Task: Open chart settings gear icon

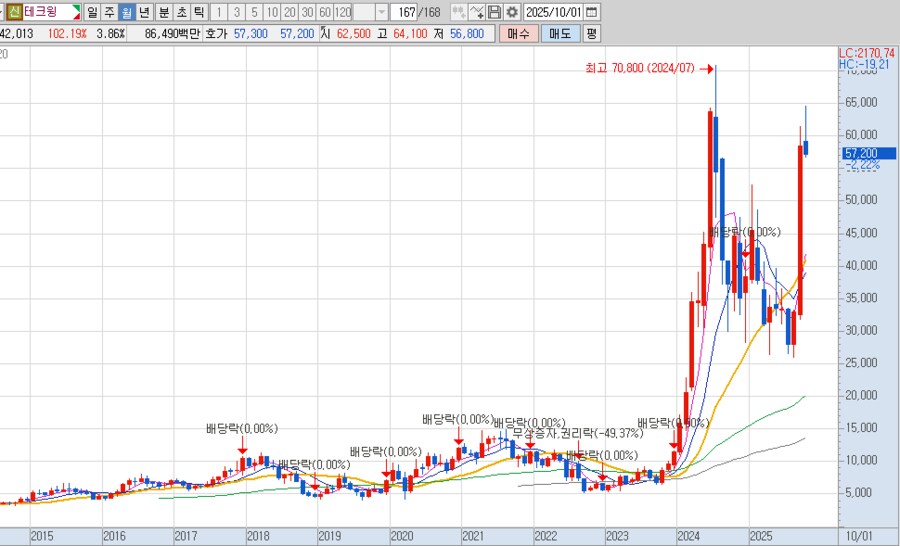Action: coord(511,12)
